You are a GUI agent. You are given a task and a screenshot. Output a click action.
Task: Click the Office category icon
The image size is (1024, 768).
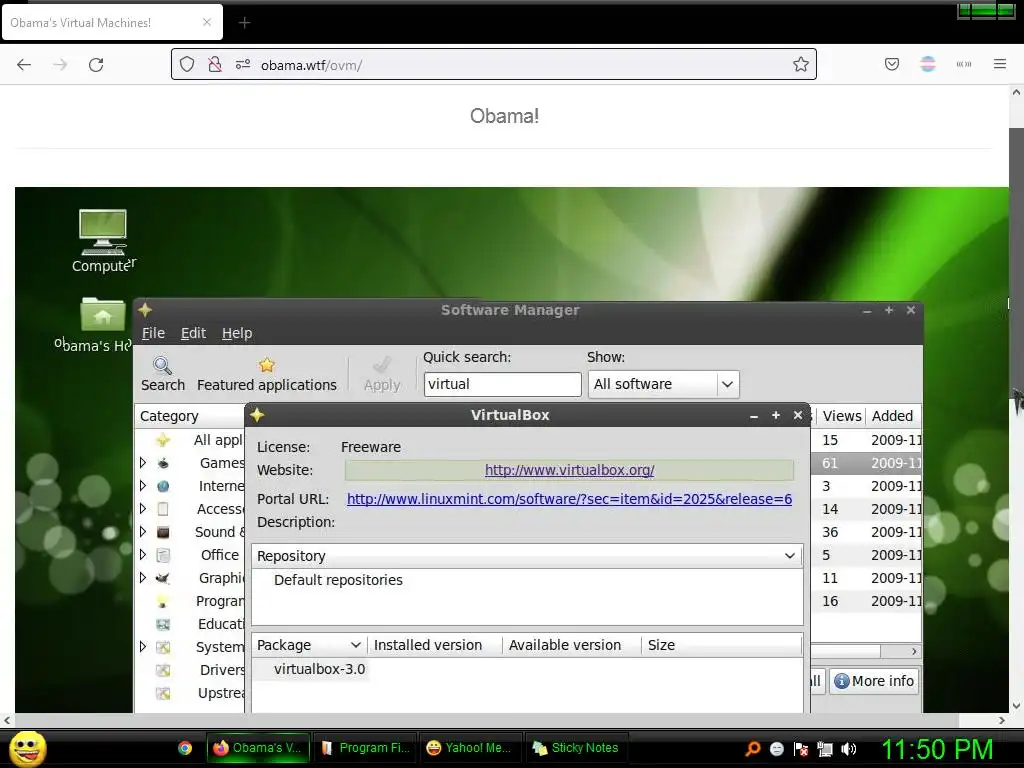[x=163, y=555]
